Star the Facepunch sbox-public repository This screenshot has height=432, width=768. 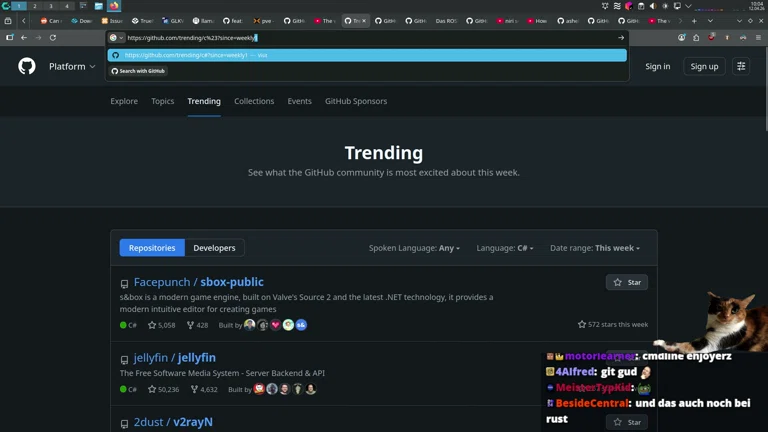coord(627,282)
